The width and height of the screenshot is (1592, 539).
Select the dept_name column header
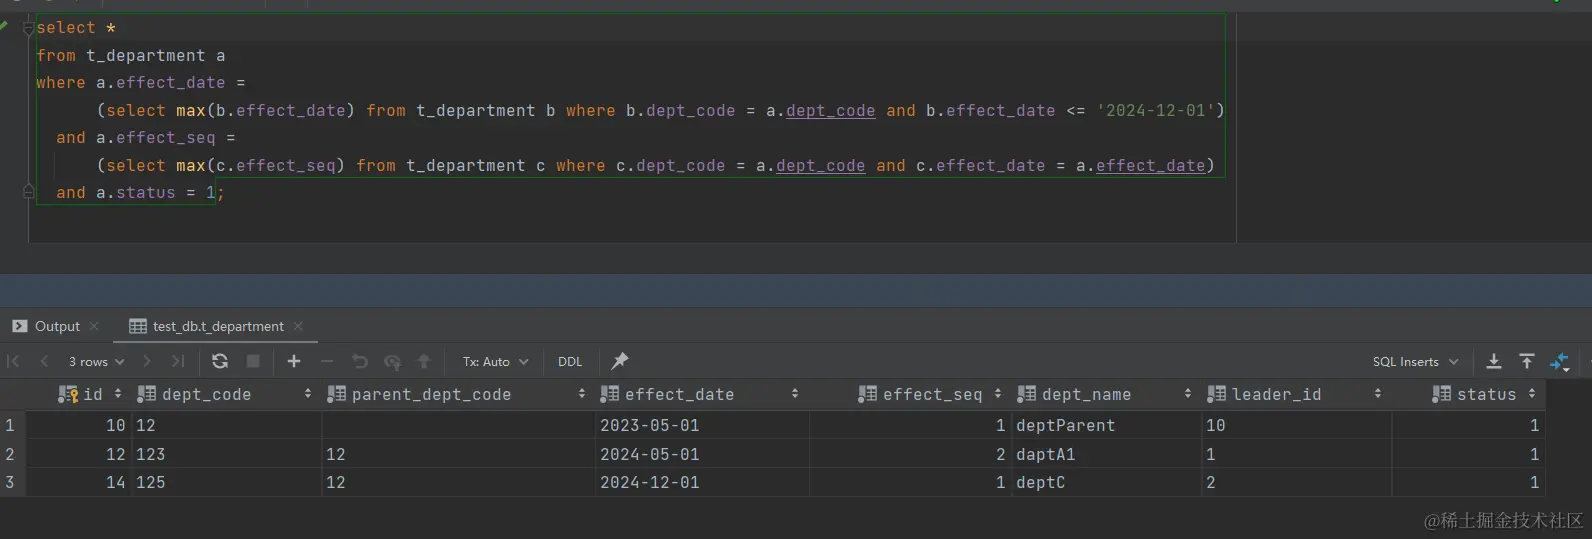1106,394
